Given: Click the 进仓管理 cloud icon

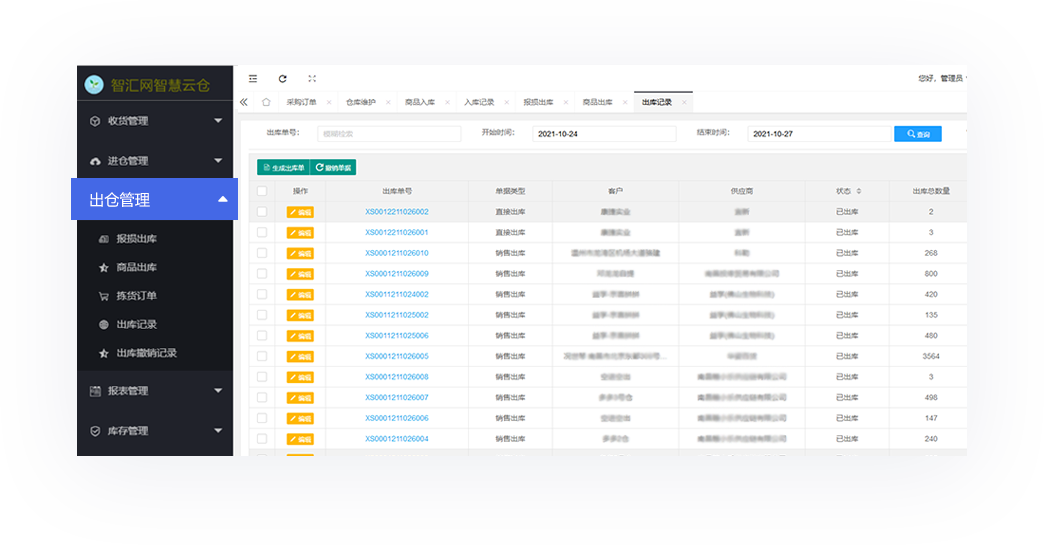Looking at the screenshot, I should tap(95, 161).
